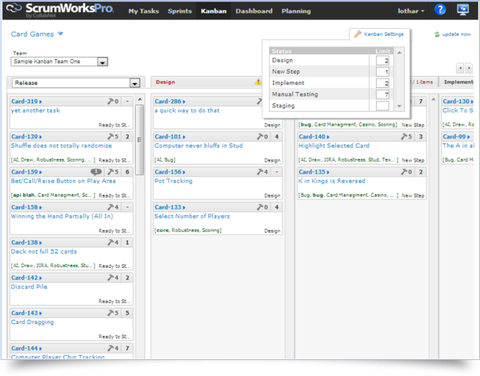The width and height of the screenshot is (480, 376).
Task: Expand the Card Games product dropdown arrow
Action: coord(60,34)
